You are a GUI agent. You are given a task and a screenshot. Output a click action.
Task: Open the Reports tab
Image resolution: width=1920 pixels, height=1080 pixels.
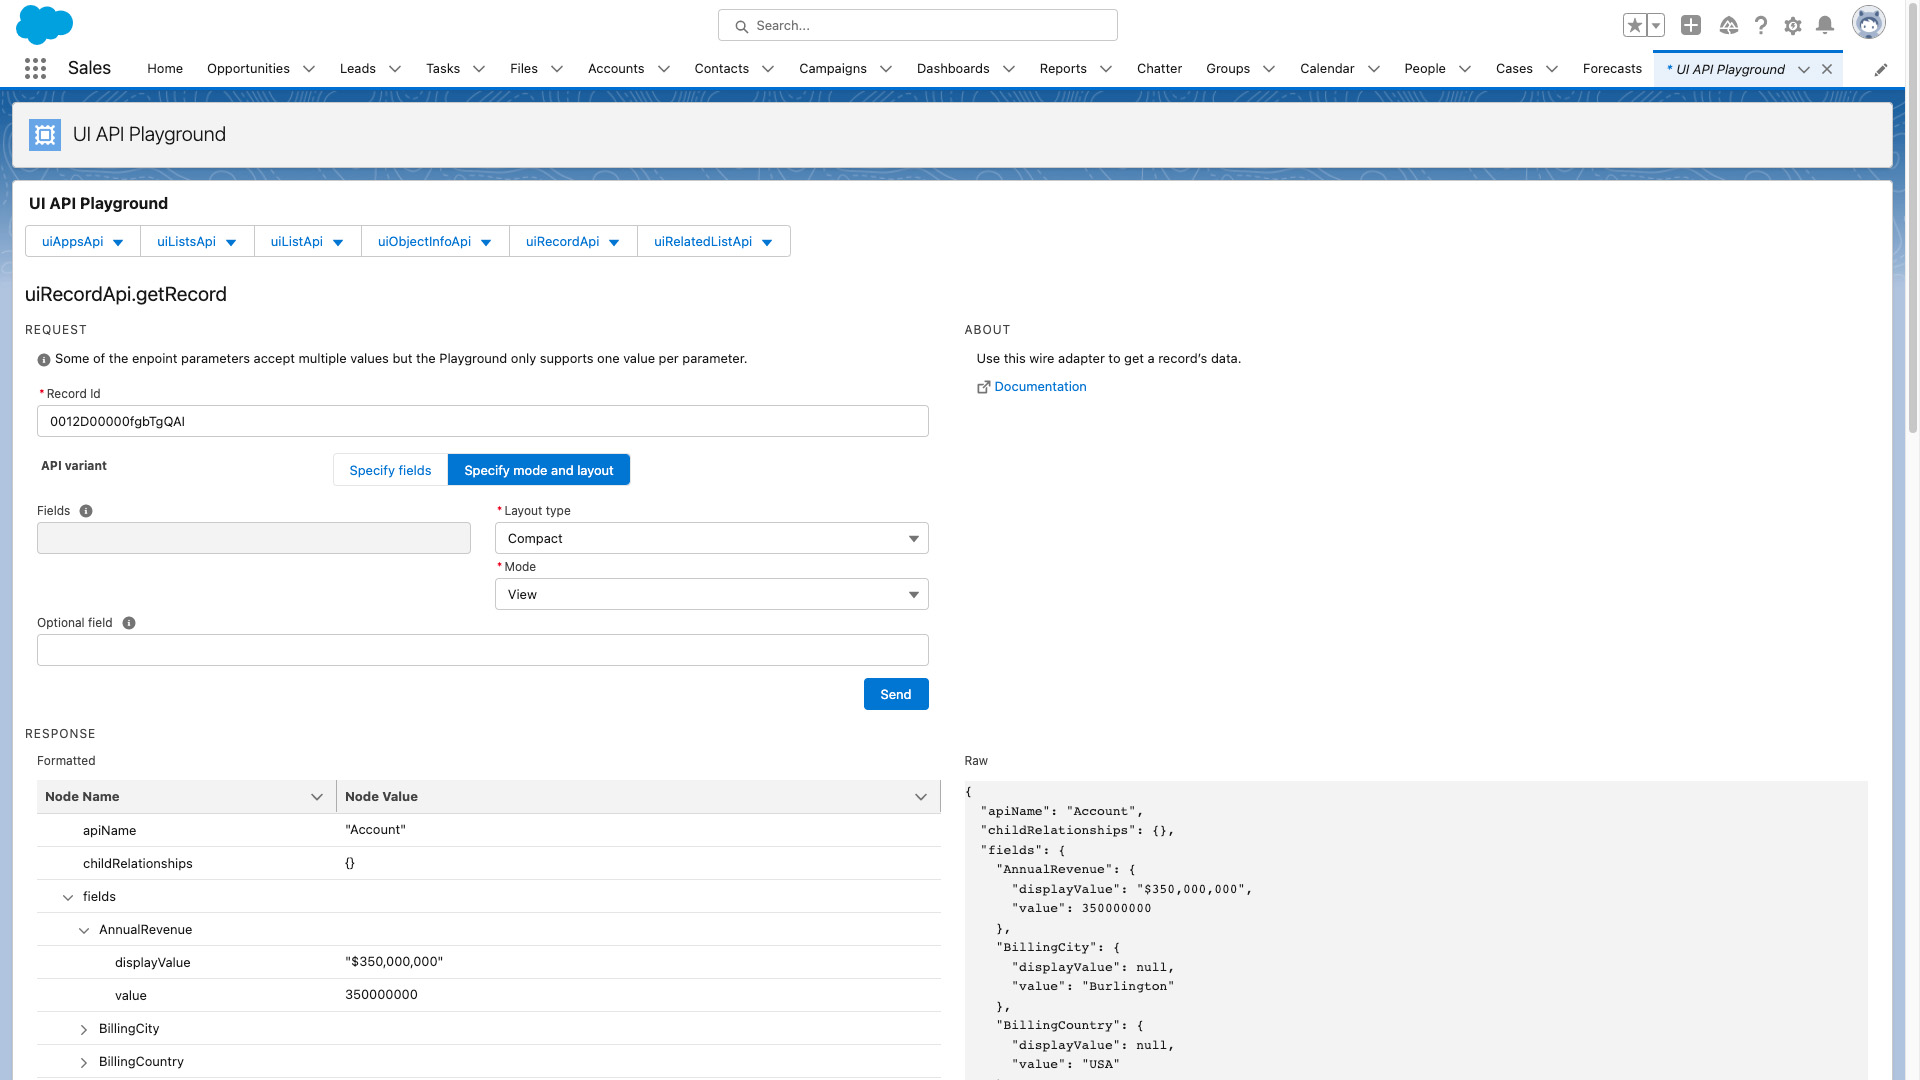(1063, 68)
